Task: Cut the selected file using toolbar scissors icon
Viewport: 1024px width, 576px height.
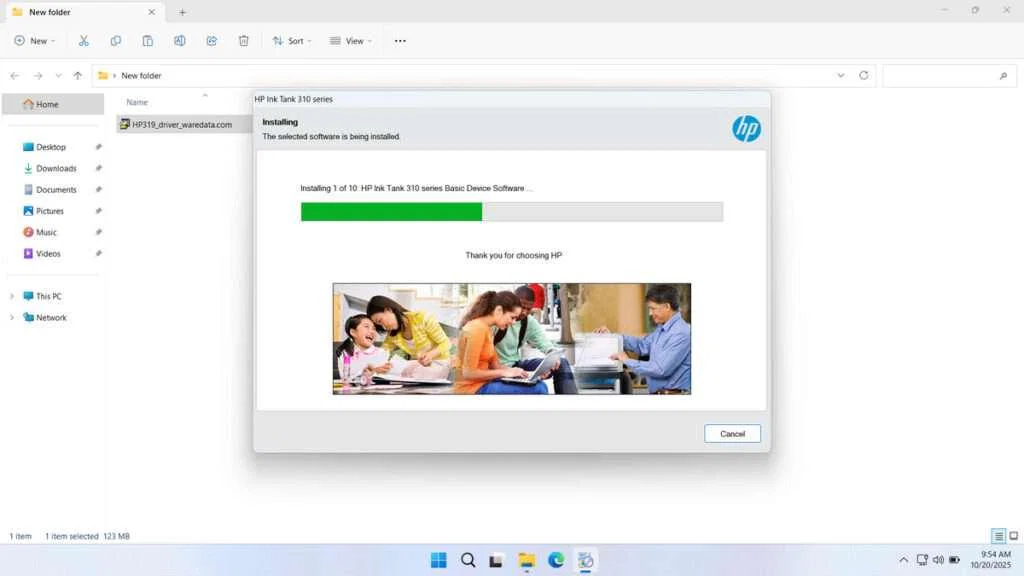Action: tap(84, 40)
